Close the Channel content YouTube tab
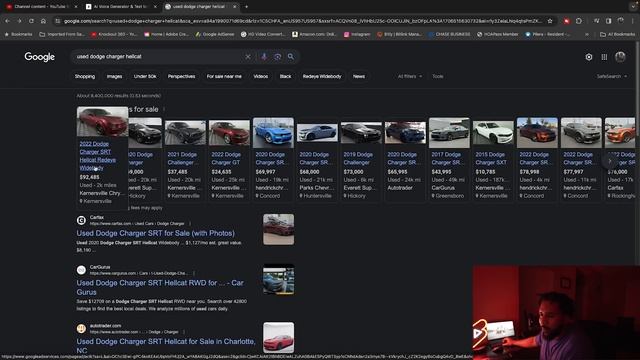This screenshot has width=640, height=360. (76, 7)
